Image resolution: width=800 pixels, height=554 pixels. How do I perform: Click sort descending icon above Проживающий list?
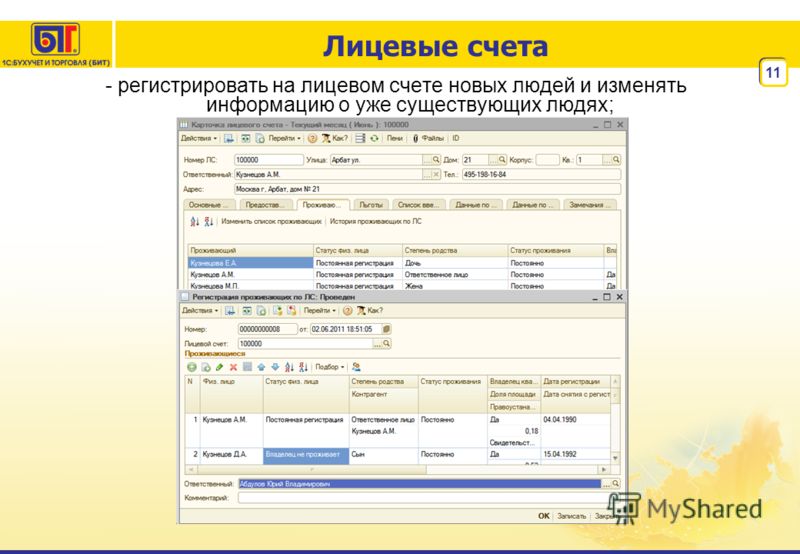[208, 221]
